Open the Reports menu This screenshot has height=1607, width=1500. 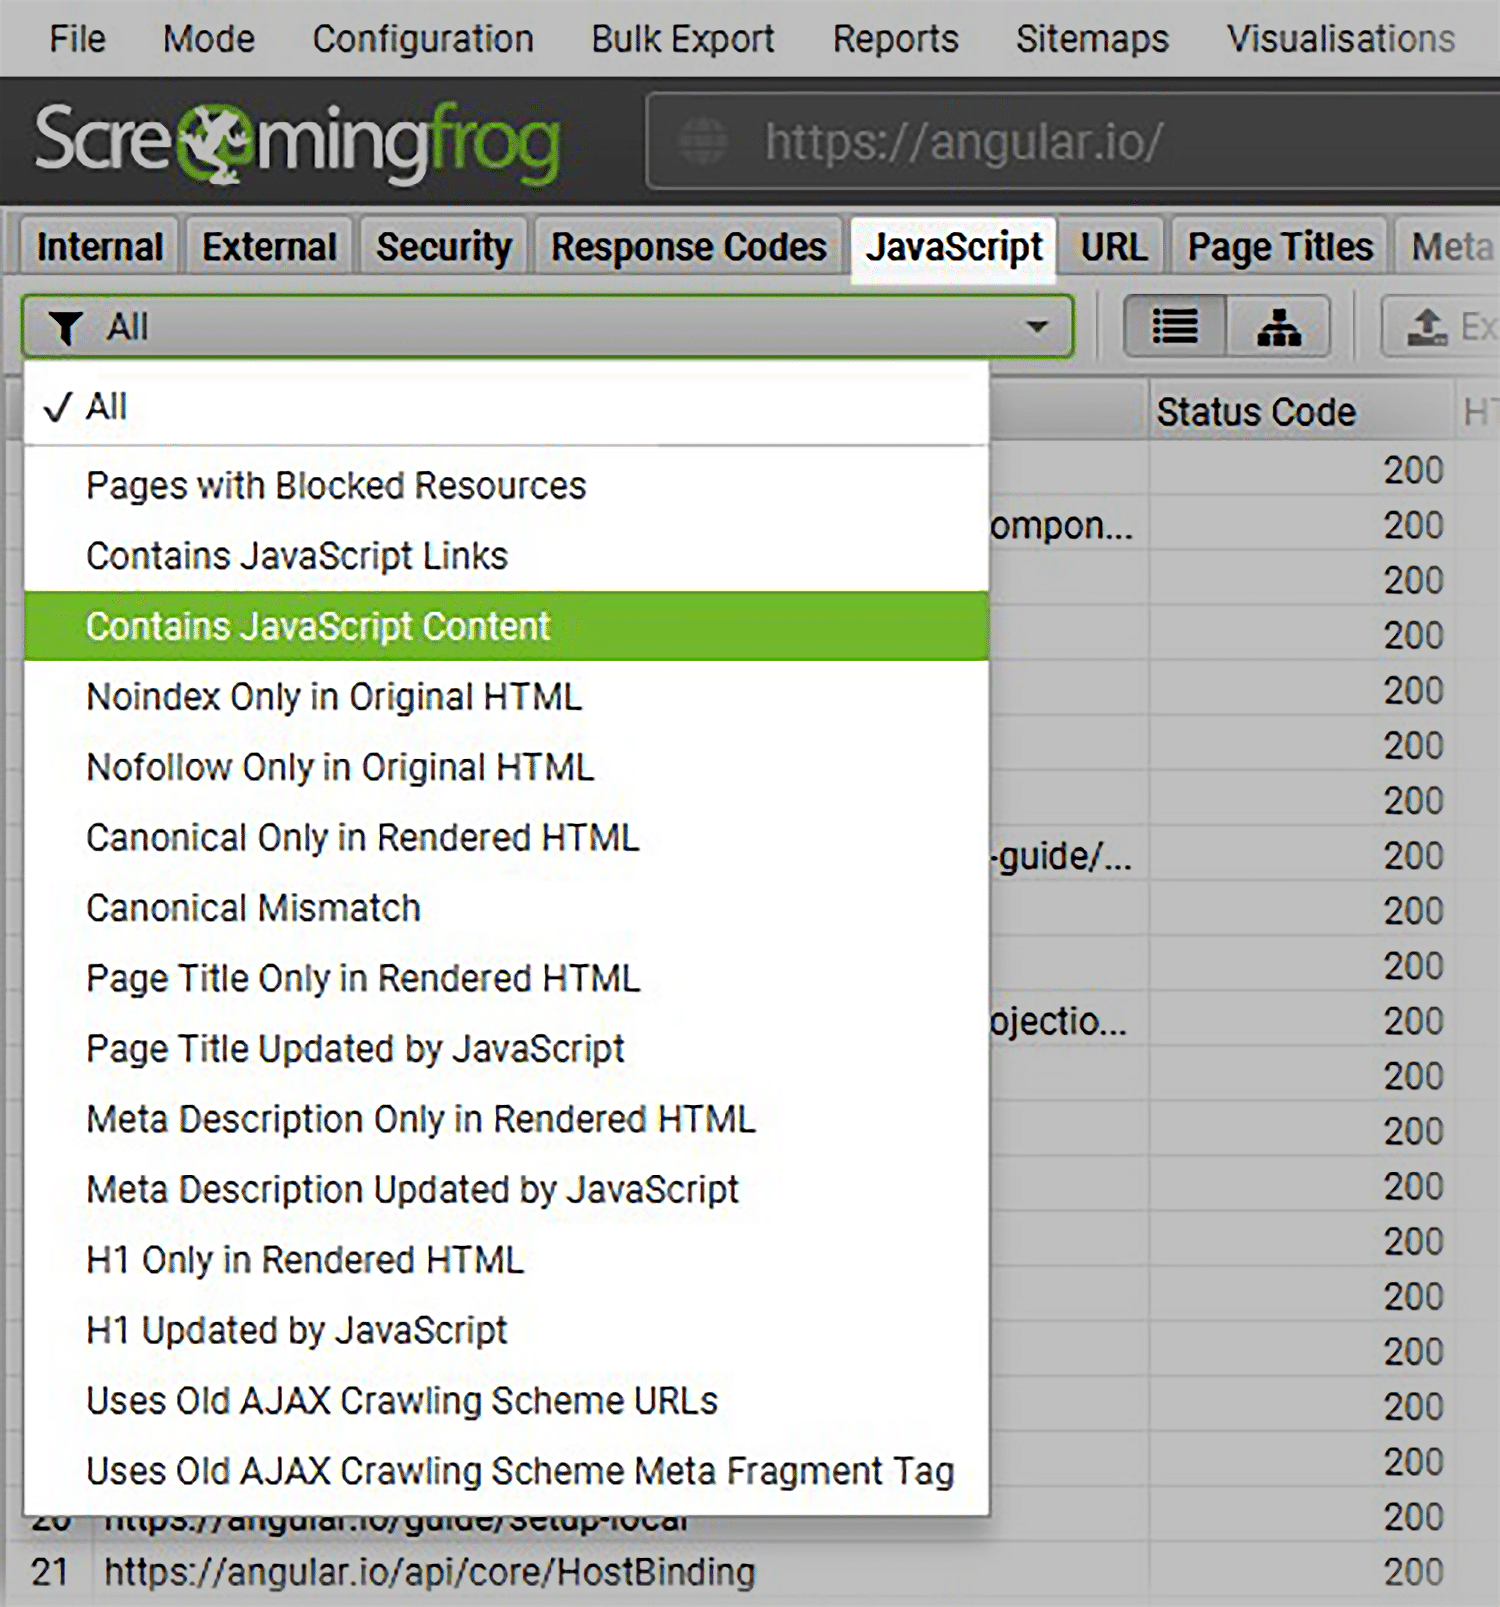pos(896,39)
